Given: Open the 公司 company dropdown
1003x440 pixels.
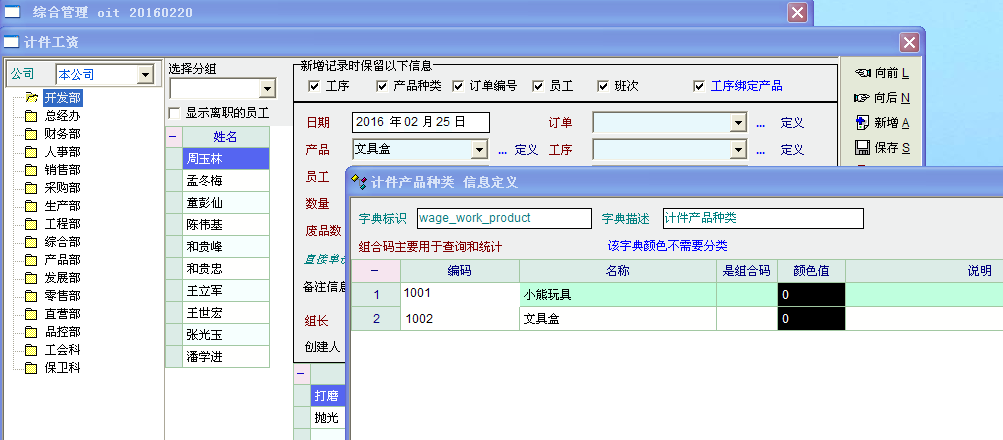Looking at the screenshot, I should click(144, 75).
